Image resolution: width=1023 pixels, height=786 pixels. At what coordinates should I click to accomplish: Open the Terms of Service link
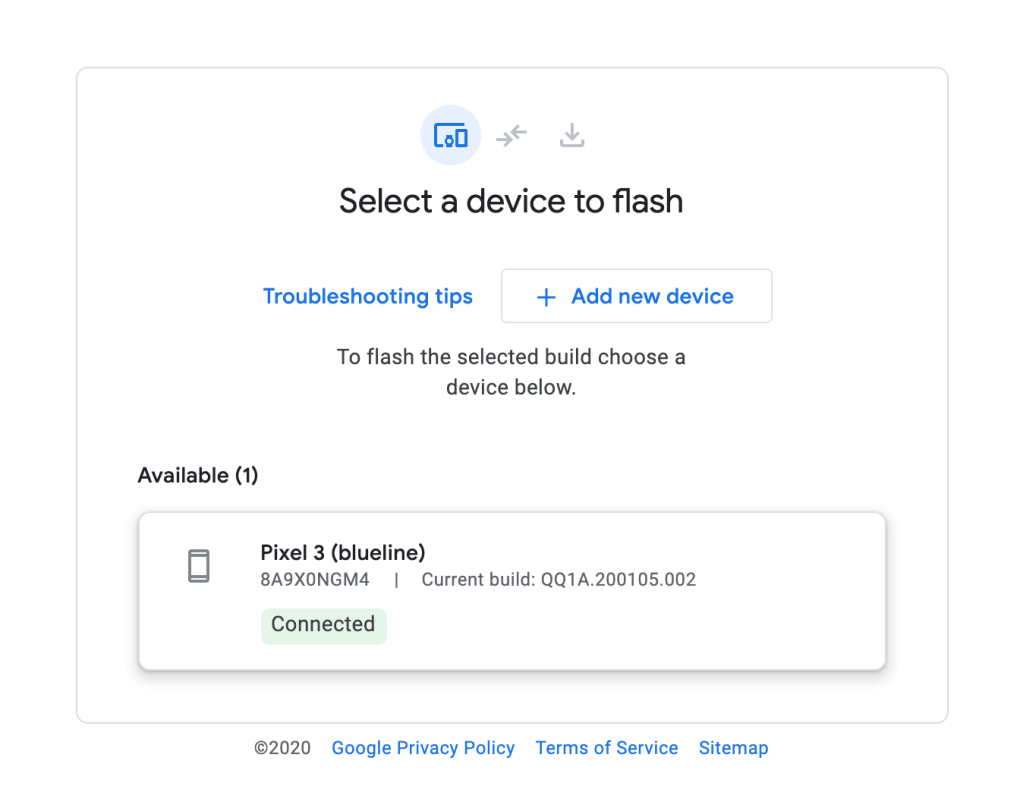[606, 748]
